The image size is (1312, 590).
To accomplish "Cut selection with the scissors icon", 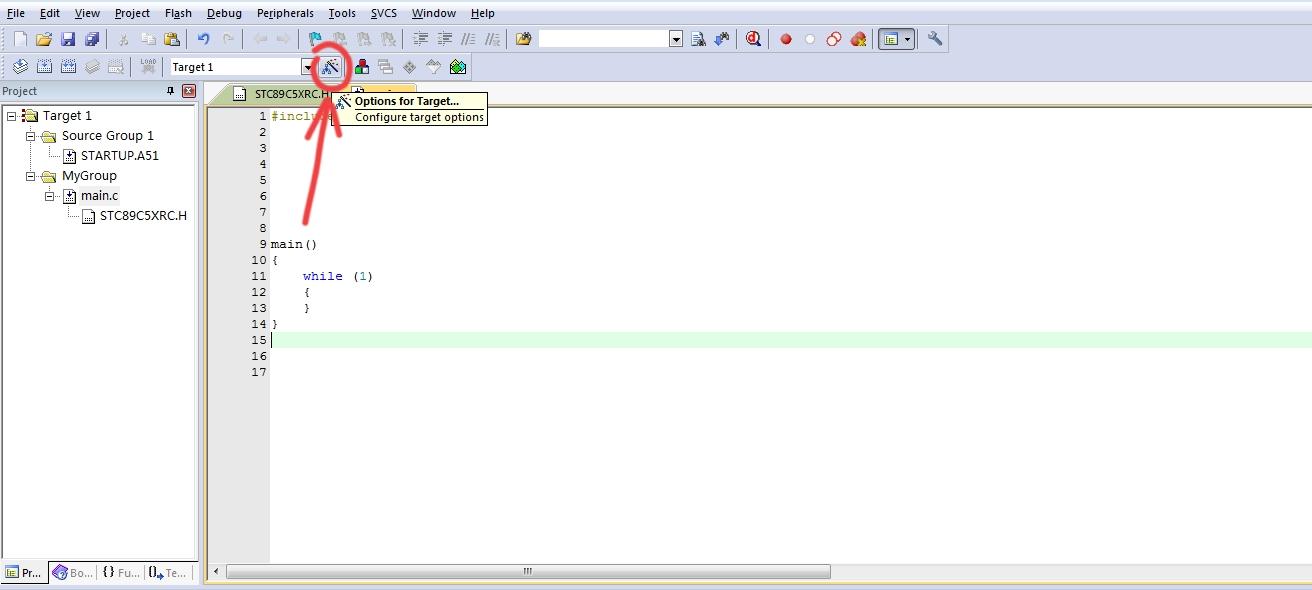I will click(123, 39).
